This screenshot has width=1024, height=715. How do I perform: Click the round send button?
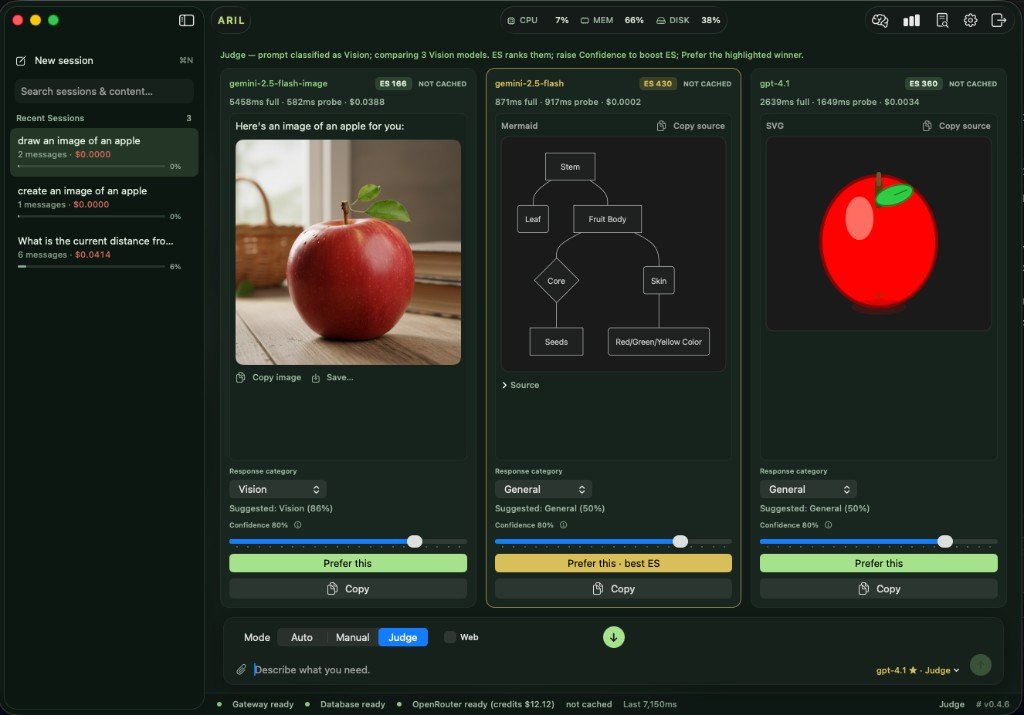click(x=980, y=665)
